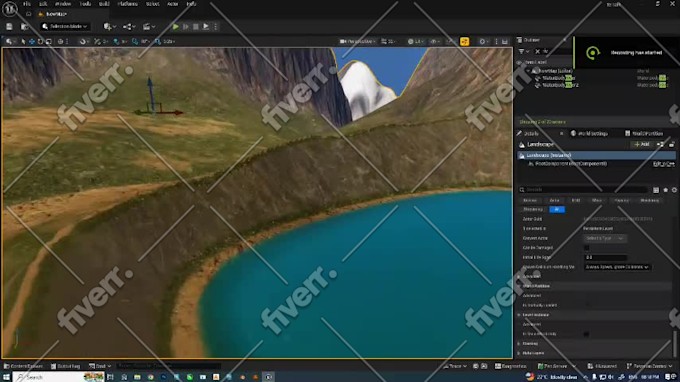The image size is (680, 382).
Task: Click the lock details icon
Action: (672, 144)
